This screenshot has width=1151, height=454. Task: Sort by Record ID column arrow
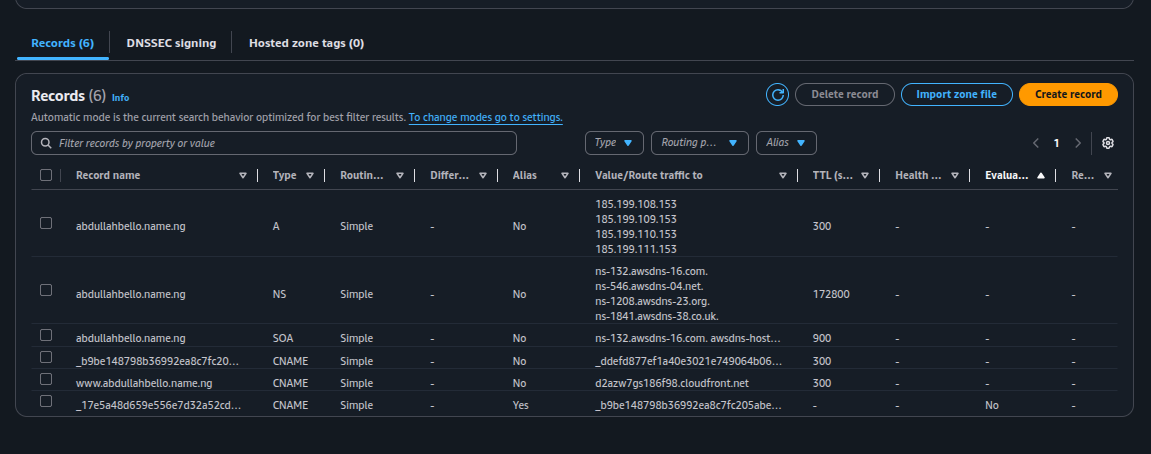click(1108, 176)
